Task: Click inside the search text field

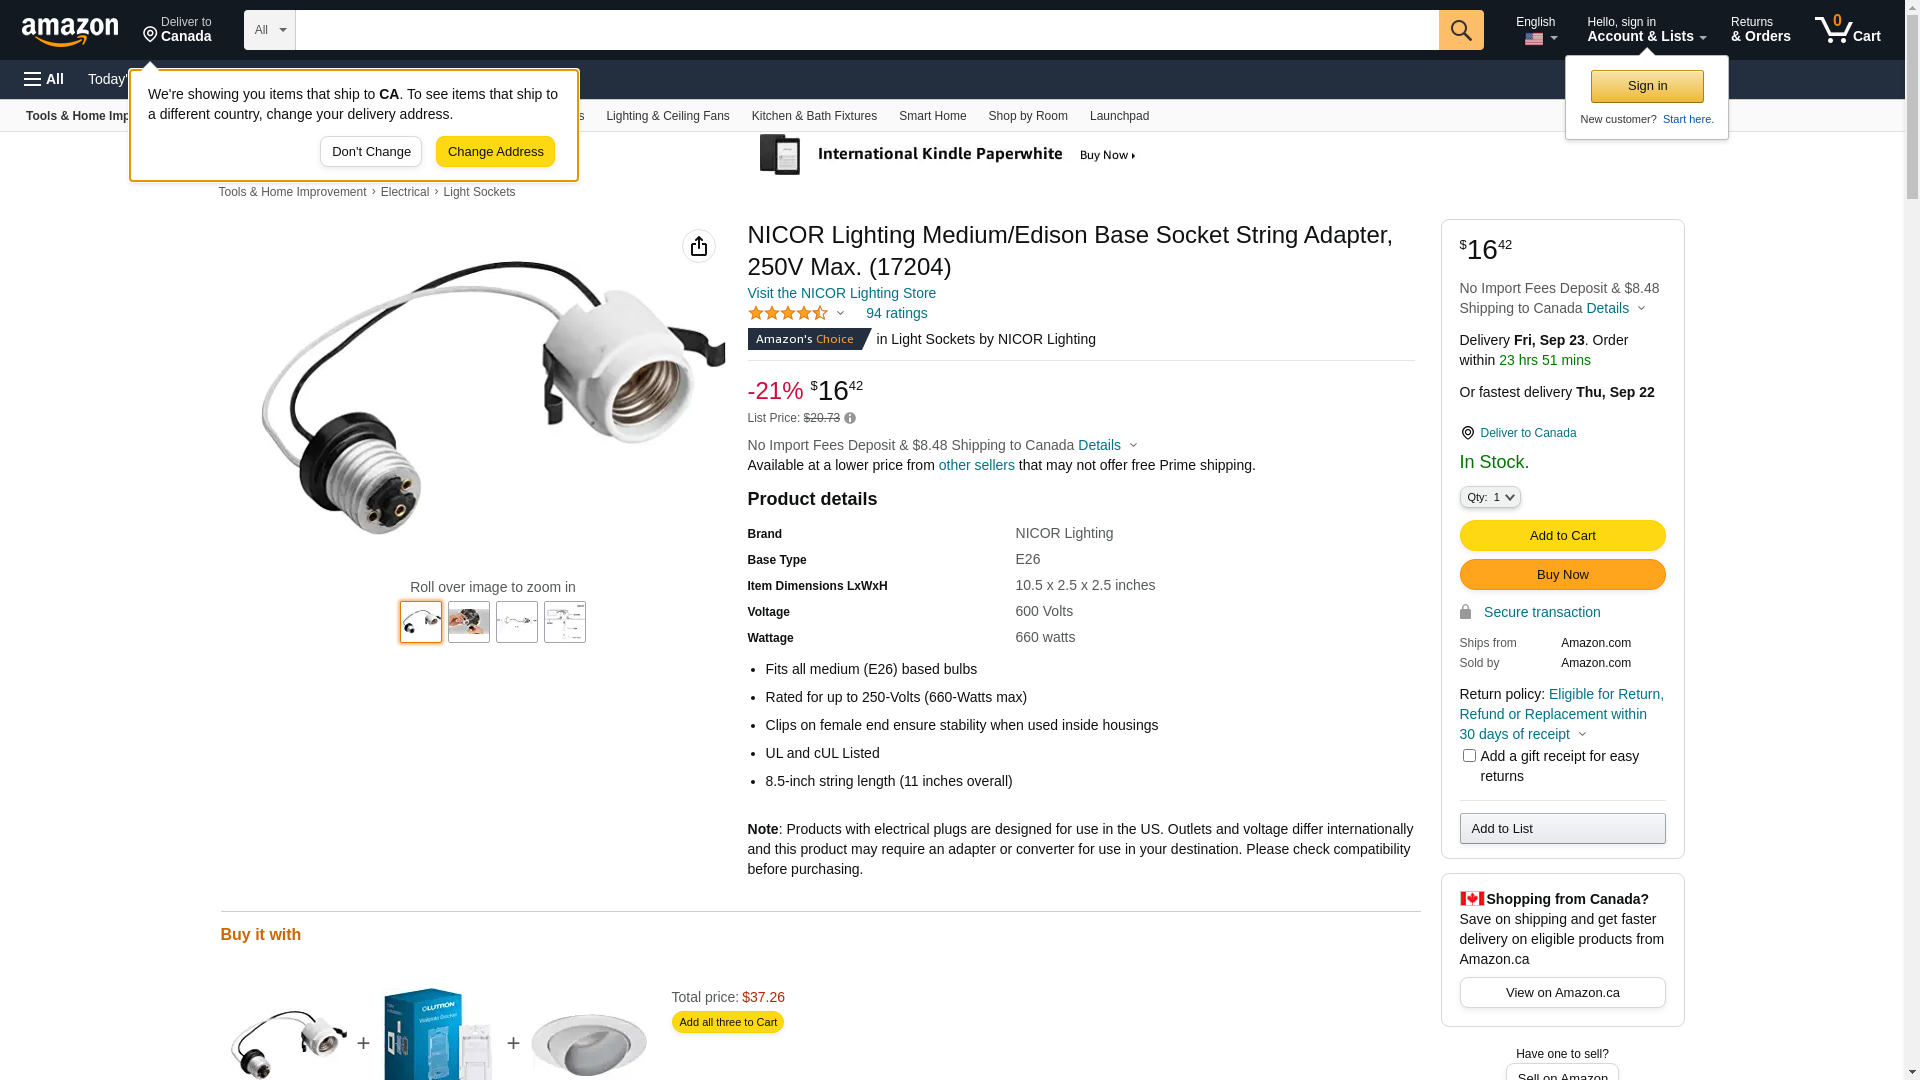Action: coord(866,30)
